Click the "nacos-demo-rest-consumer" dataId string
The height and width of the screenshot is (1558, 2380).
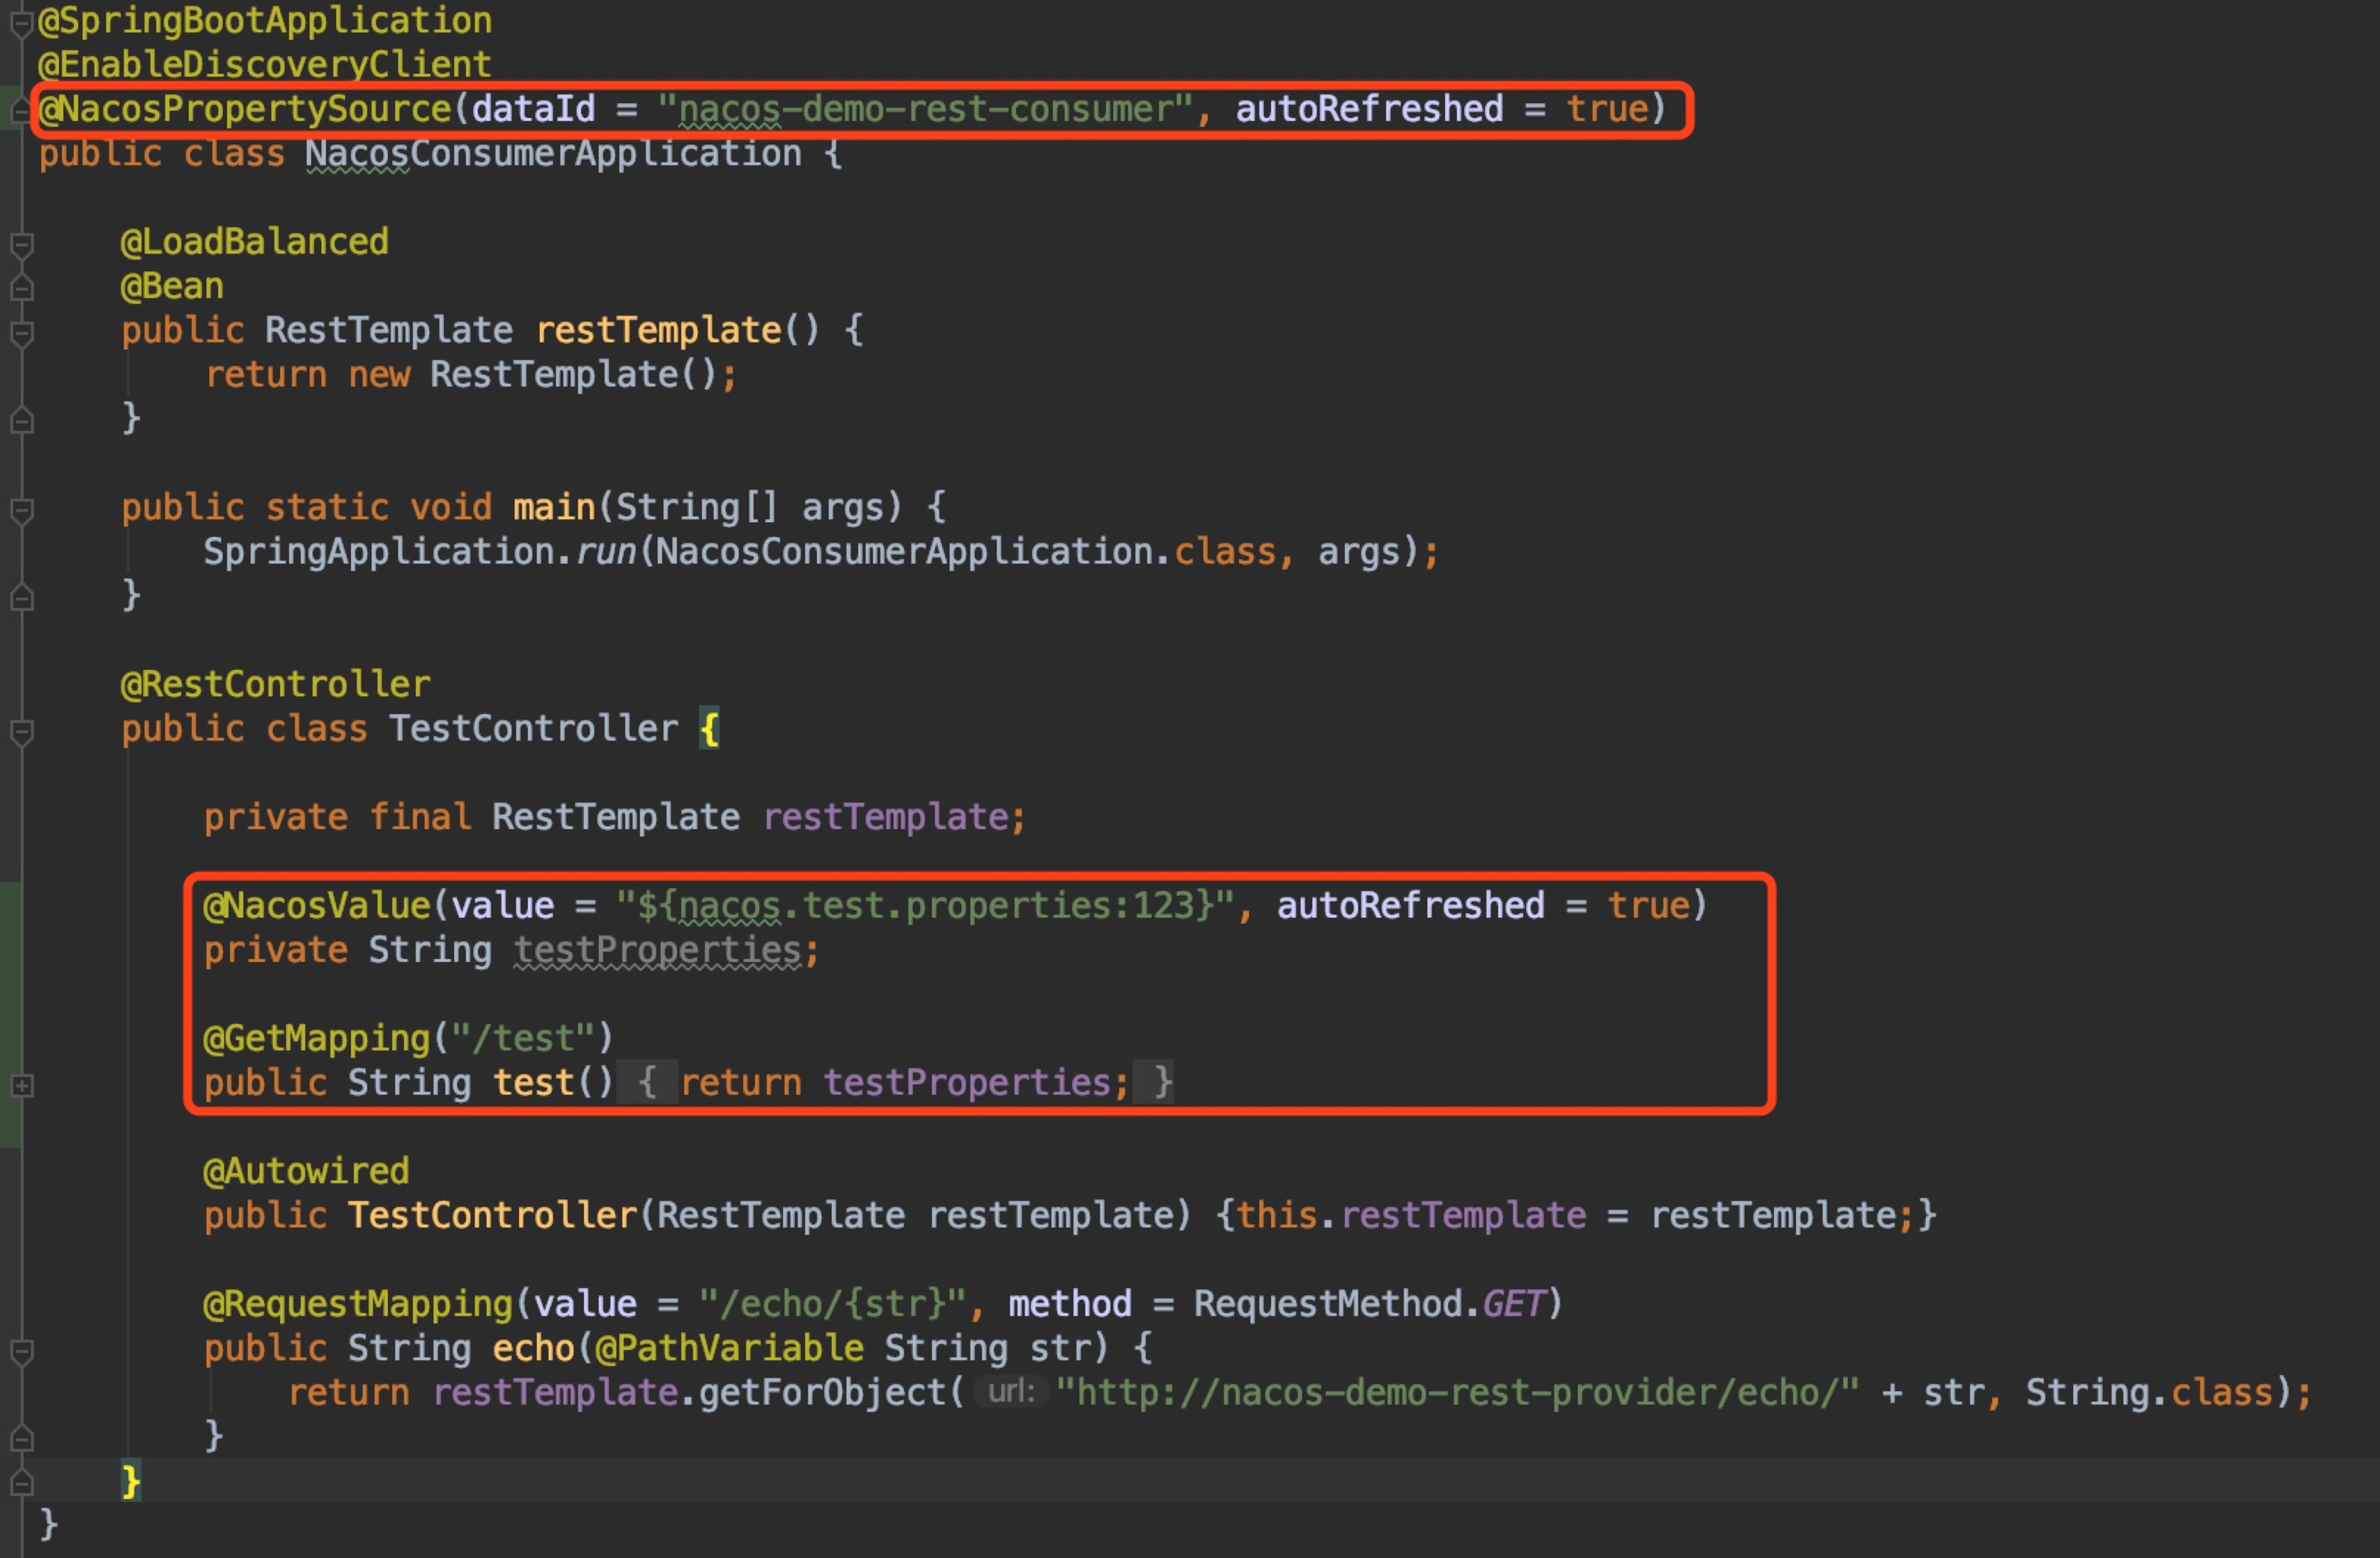pos(925,109)
